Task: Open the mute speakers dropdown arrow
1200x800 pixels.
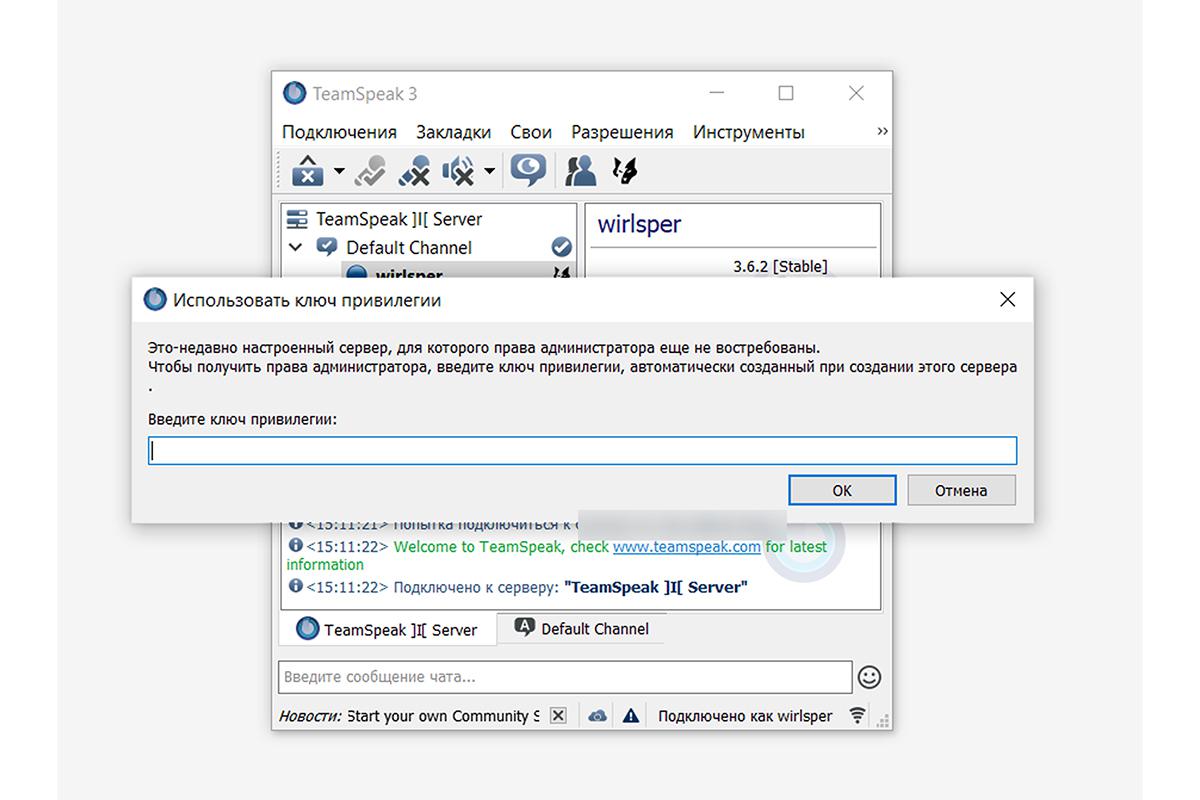Action: [x=488, y=170]
